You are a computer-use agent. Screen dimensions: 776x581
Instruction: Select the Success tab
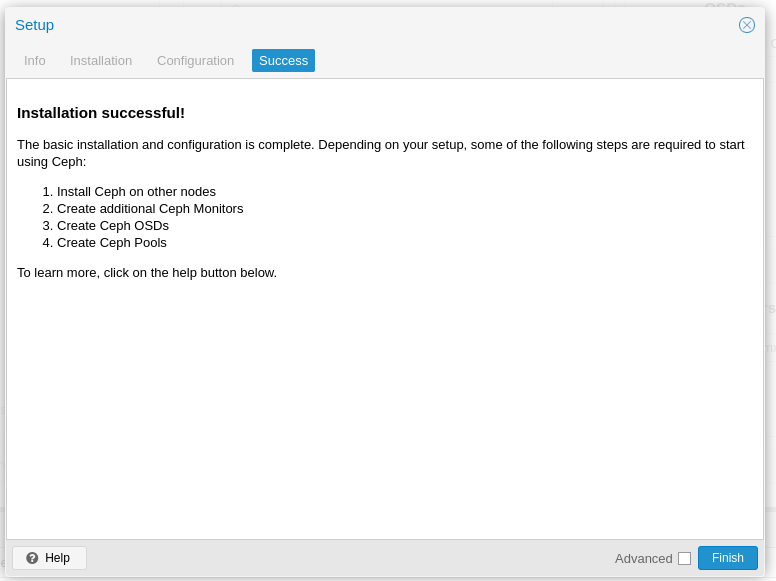click(x=283, y=61)
